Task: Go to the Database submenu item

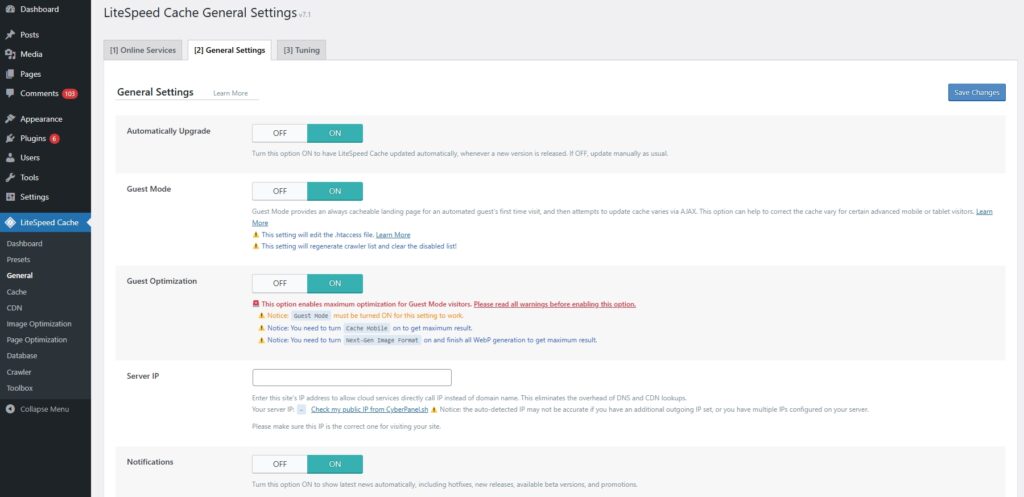Action: (22, 356)
